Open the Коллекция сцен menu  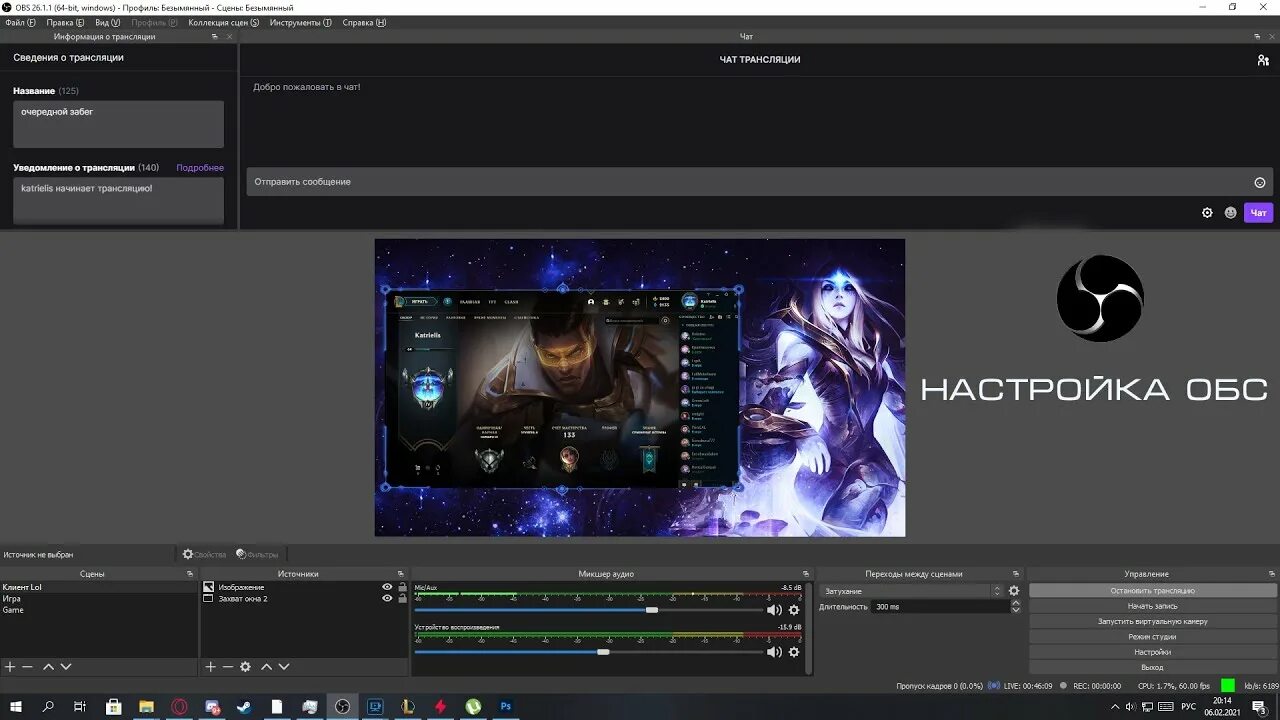(x=223, y=22)
